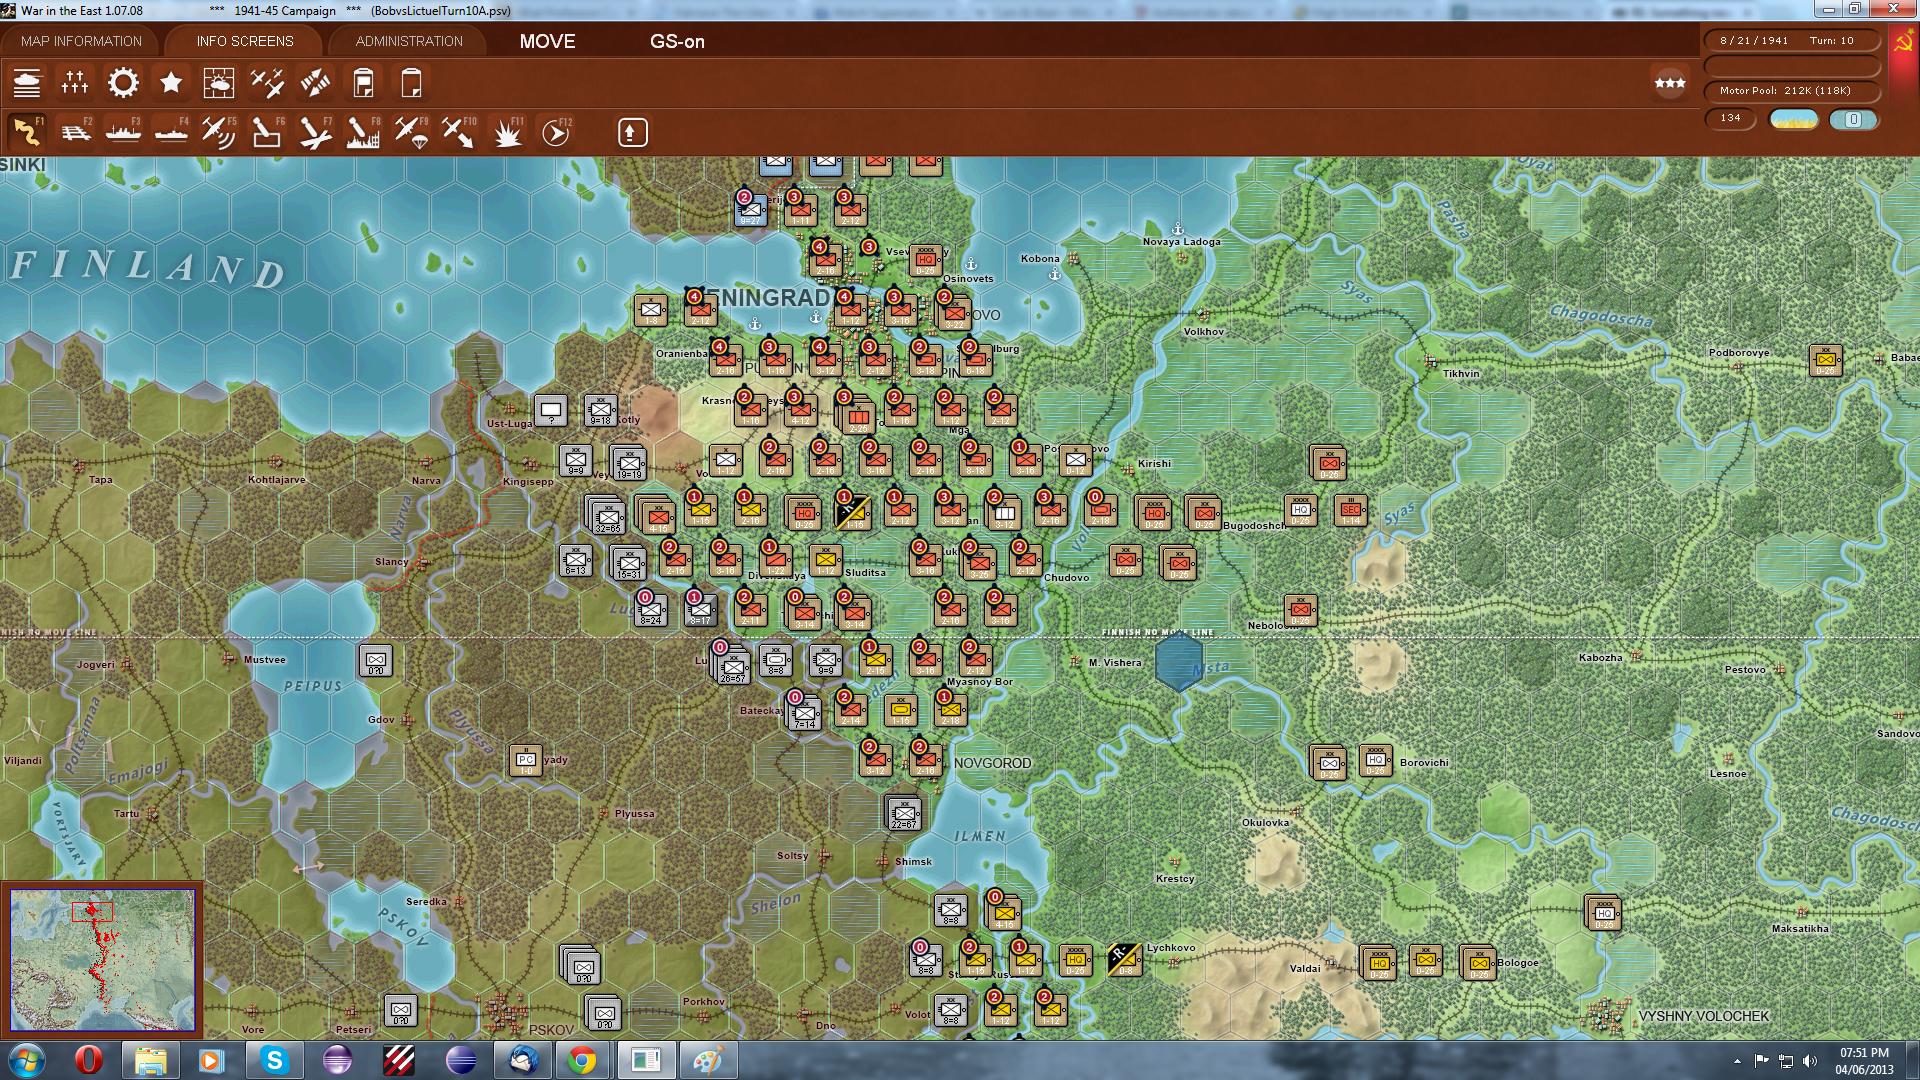Open the production gear icon

tap(123, 83)
